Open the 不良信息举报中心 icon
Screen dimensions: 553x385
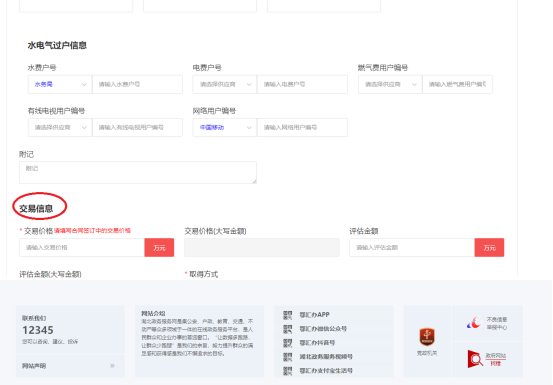473,323
